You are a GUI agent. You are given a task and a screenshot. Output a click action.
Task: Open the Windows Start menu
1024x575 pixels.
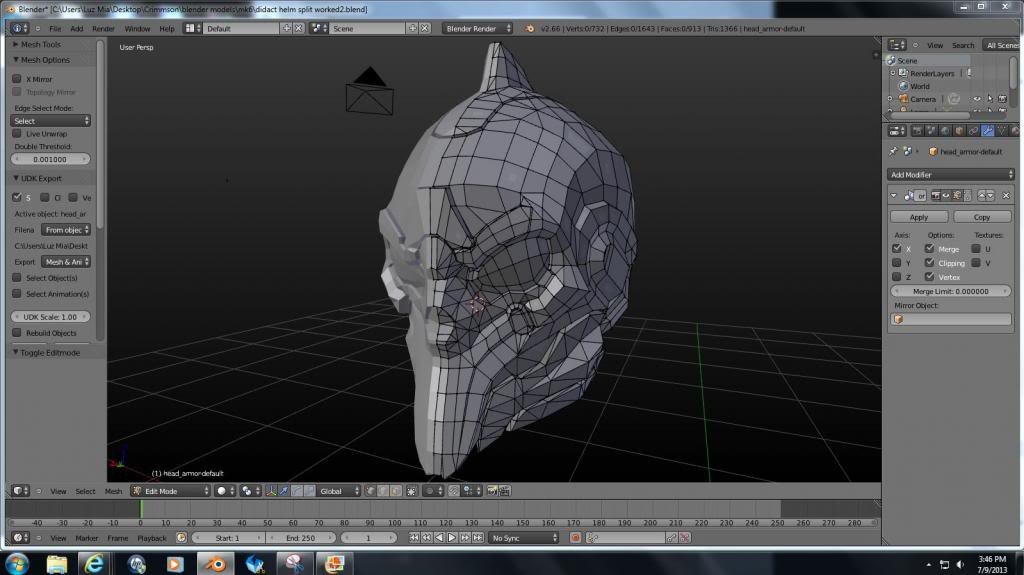17,563
